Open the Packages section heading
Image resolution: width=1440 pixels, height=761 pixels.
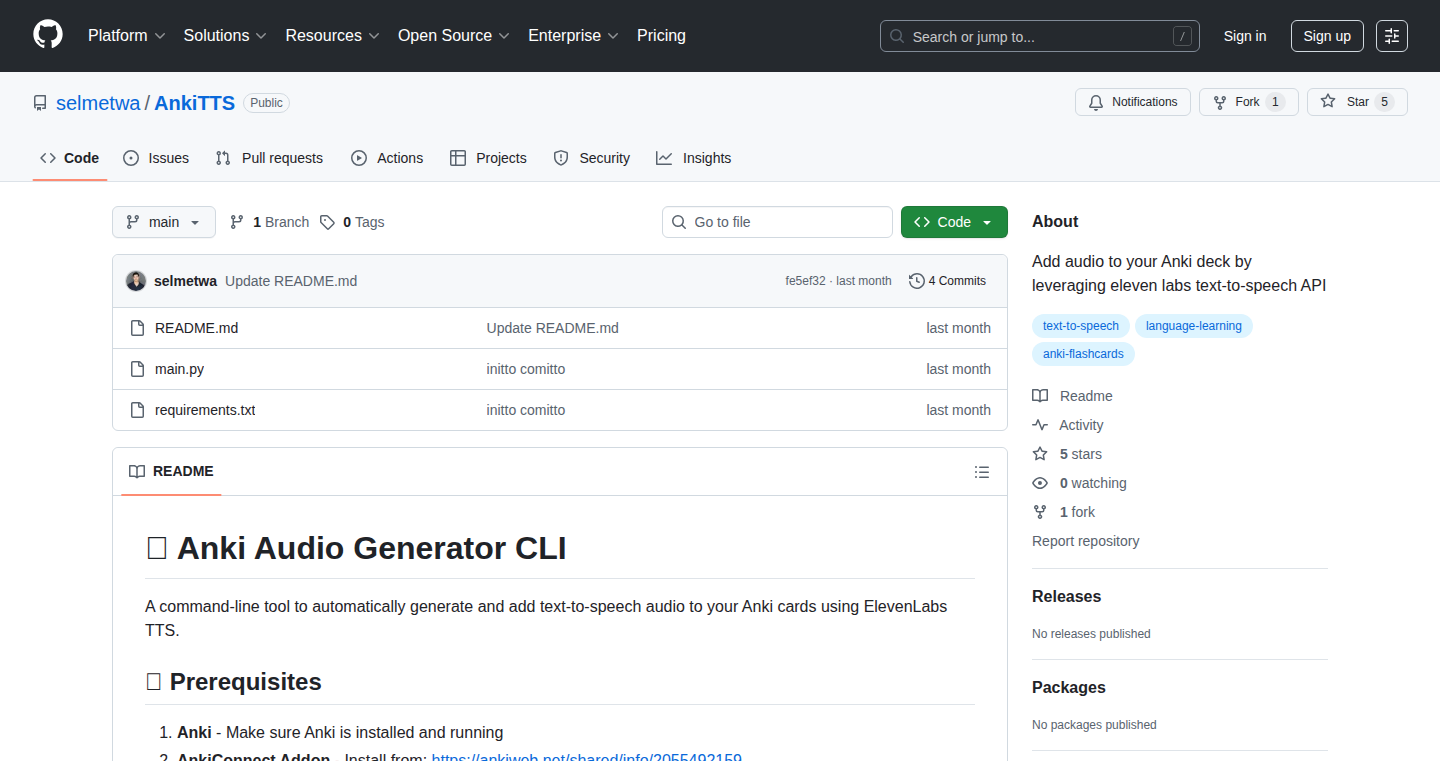coord(1069,687)
